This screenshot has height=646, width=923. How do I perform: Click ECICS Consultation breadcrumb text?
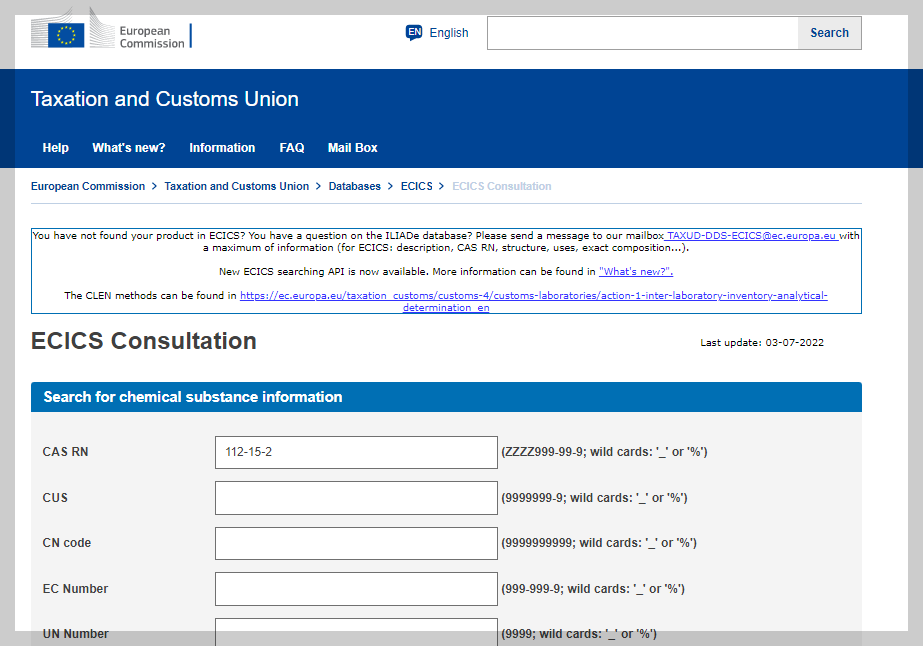tap(502, 186)
